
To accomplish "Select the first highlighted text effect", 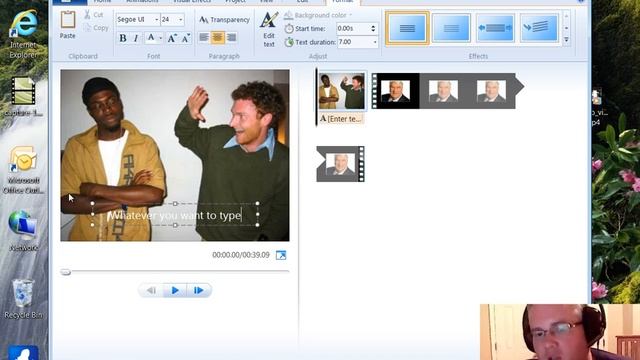I will coord(407,28).
